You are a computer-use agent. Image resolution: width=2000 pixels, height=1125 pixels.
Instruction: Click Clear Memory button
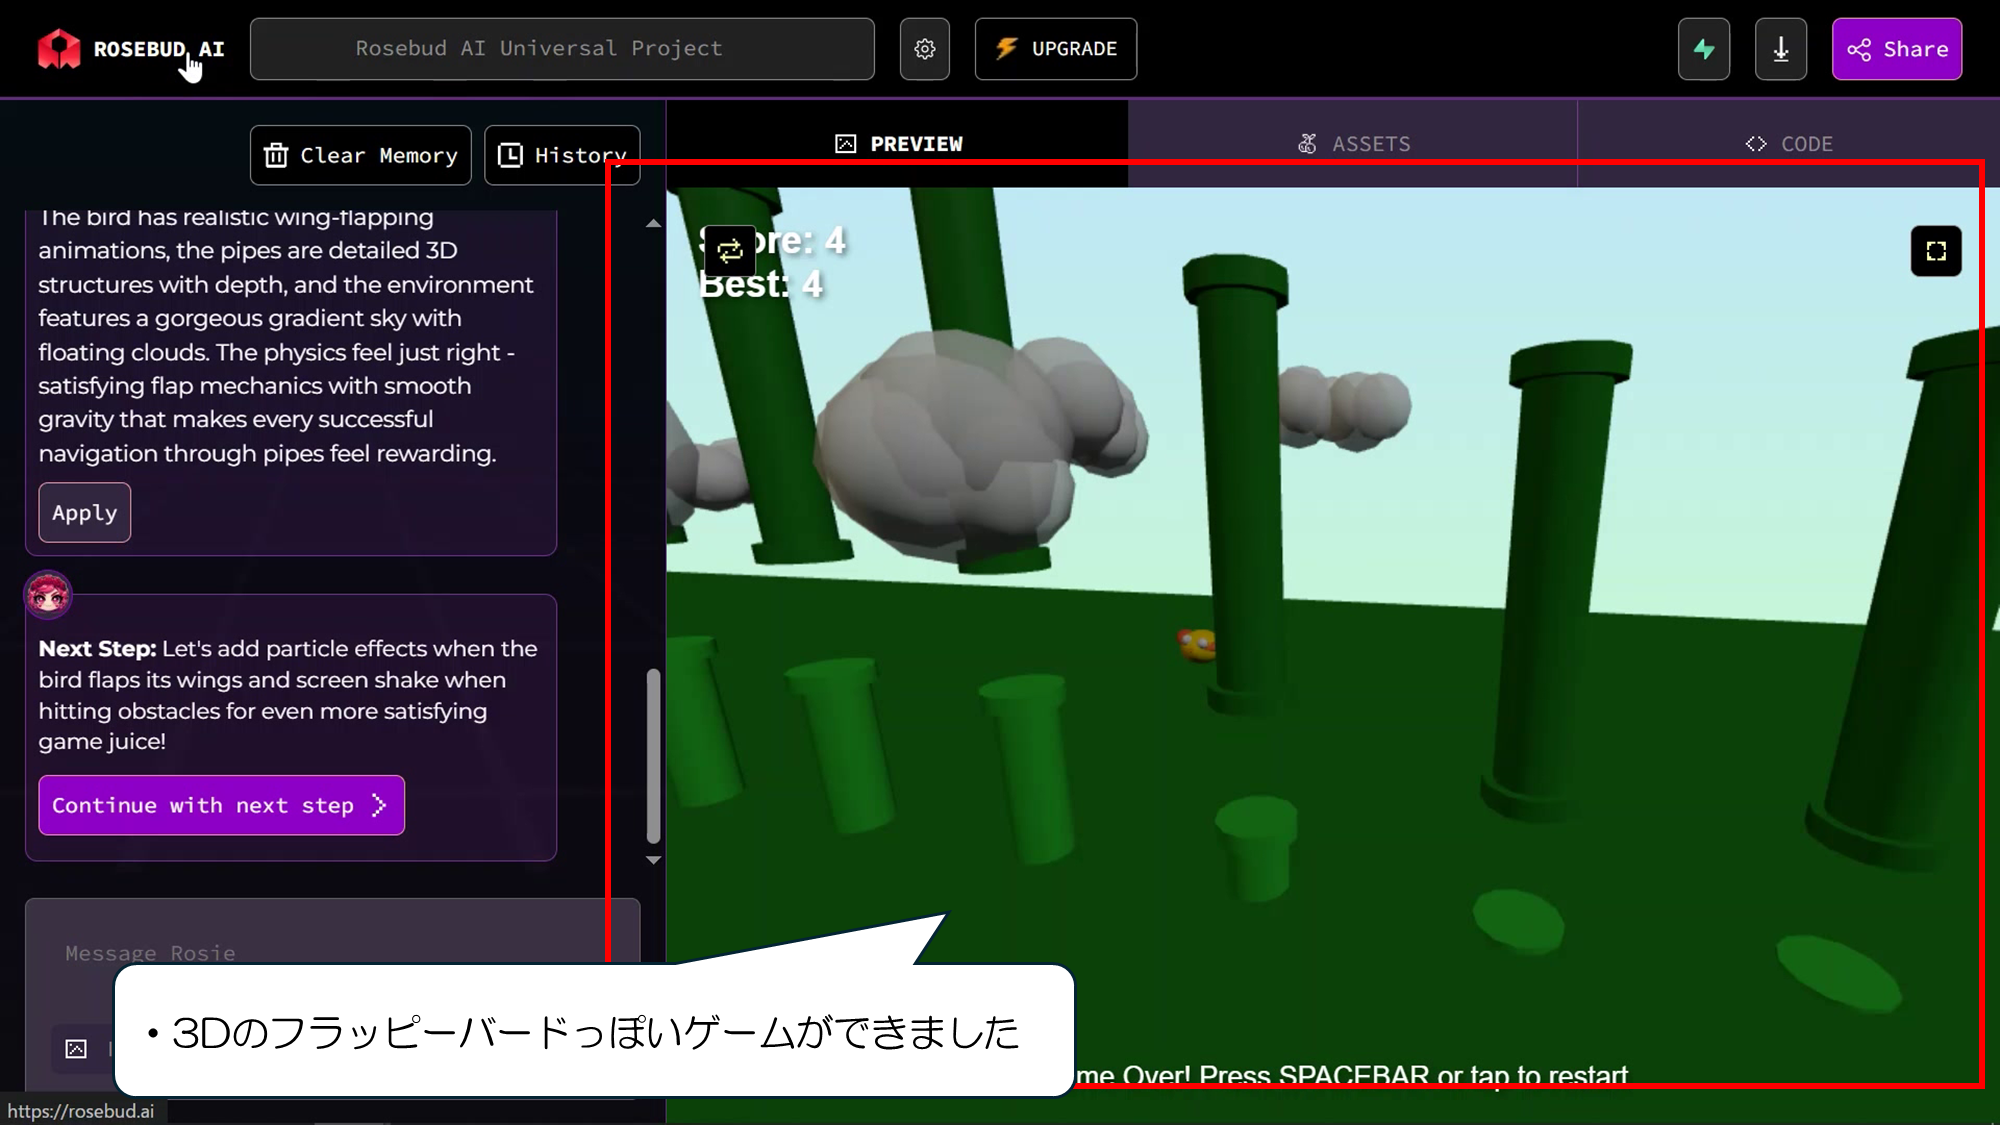pos(361,155)
